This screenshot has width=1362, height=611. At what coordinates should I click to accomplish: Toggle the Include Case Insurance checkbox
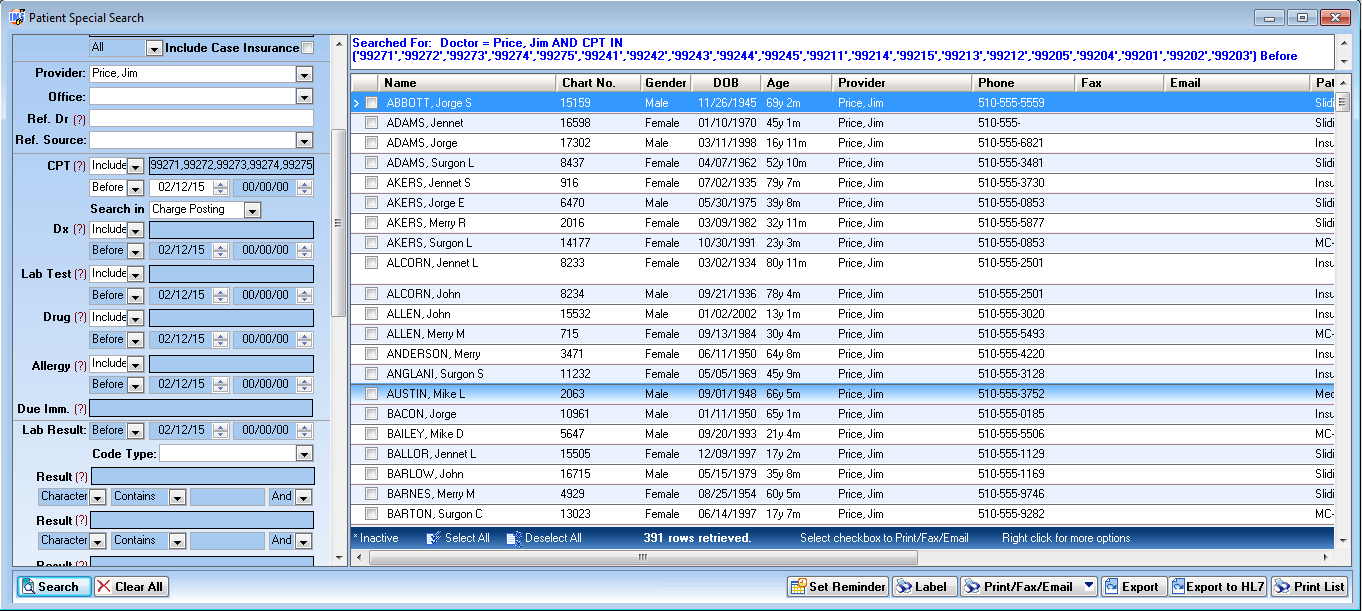(307, 48)
